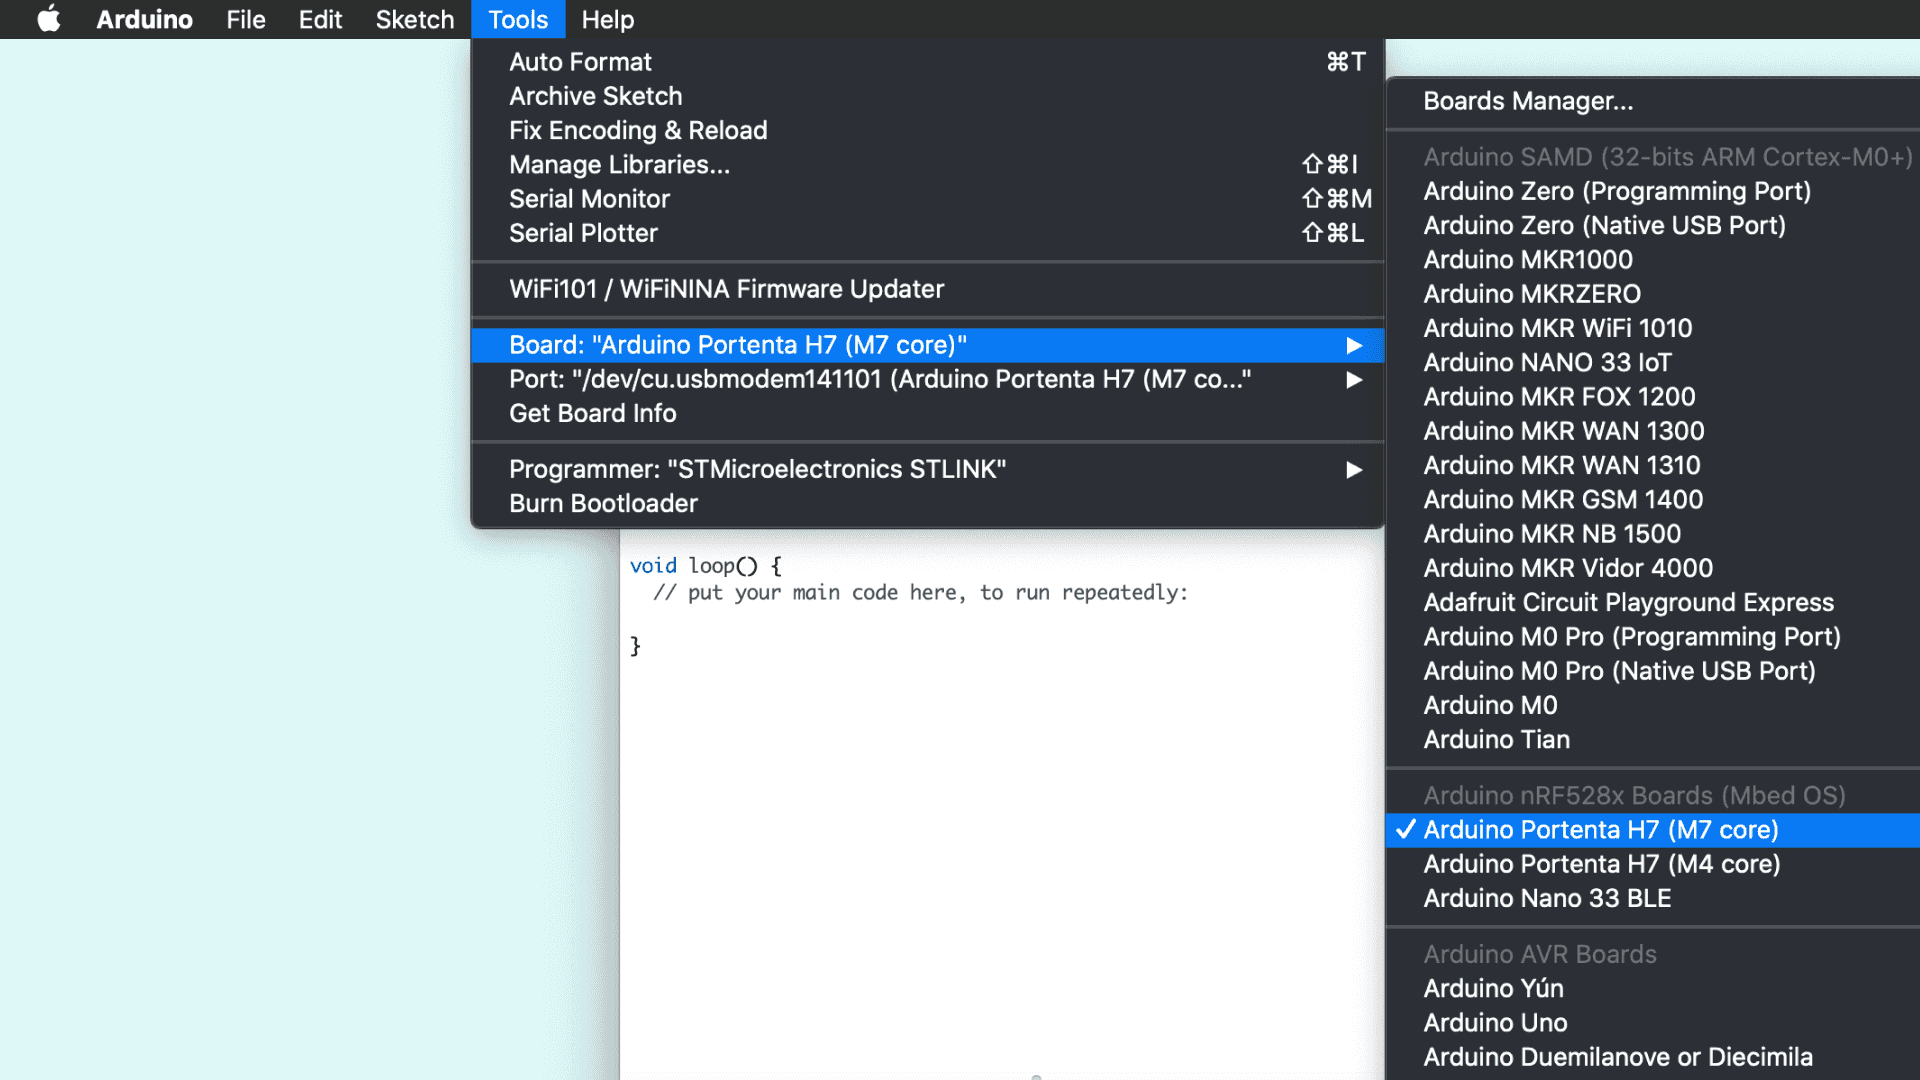Choose Arduino Nano 33 BLE board
The image size is (1920, 1080).
pos(1546,898)
